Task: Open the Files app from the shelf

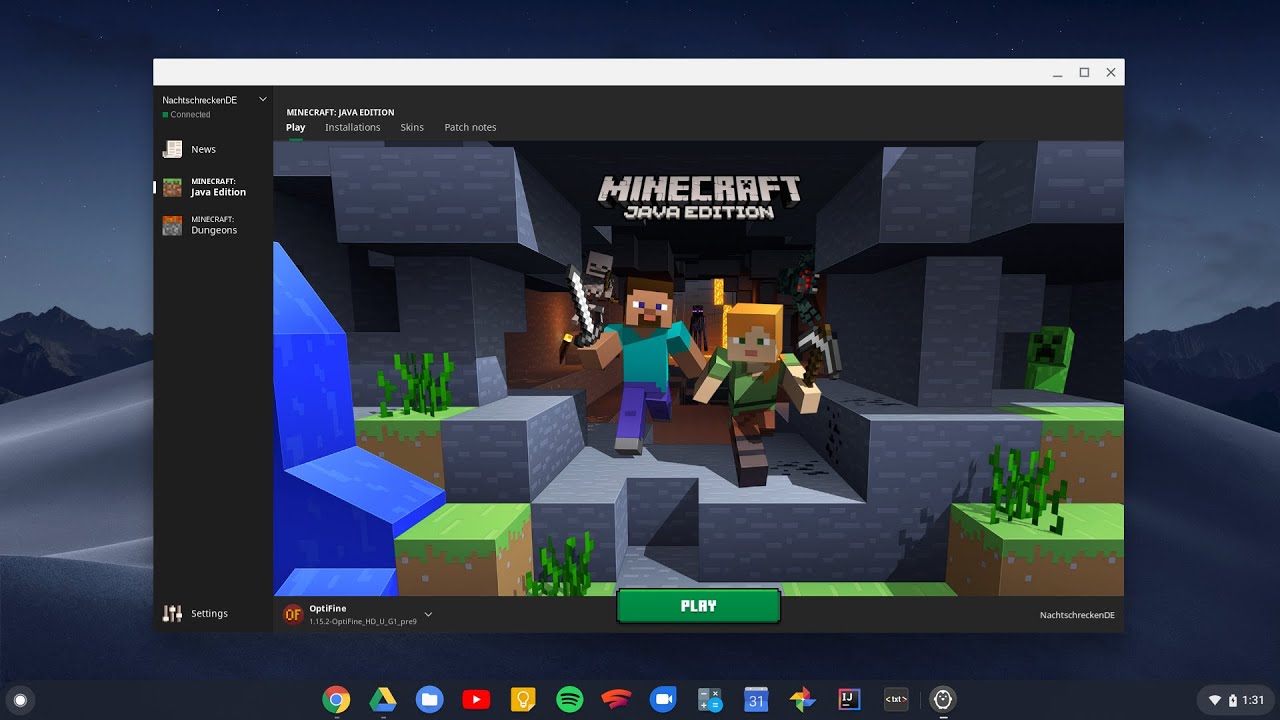Action: coord(430,700)
